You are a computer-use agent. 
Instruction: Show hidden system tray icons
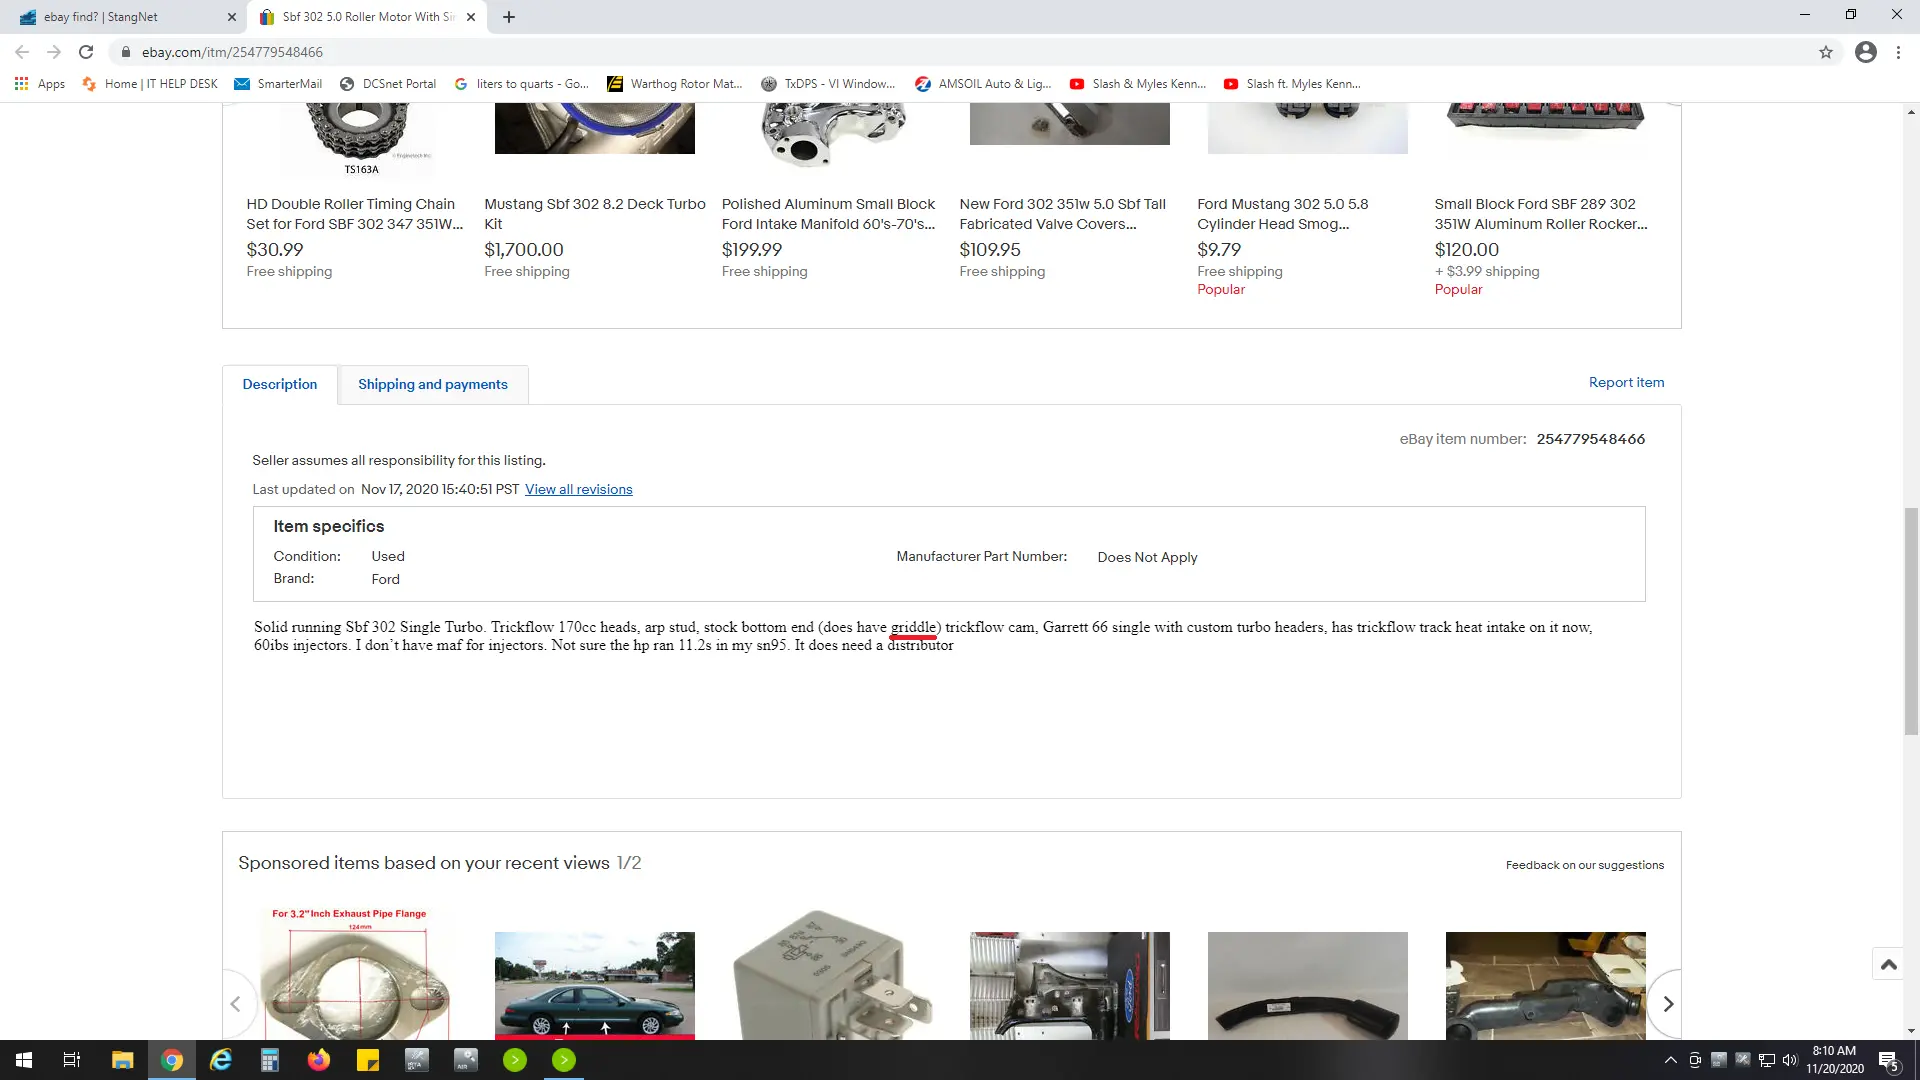[1670, 1060]
